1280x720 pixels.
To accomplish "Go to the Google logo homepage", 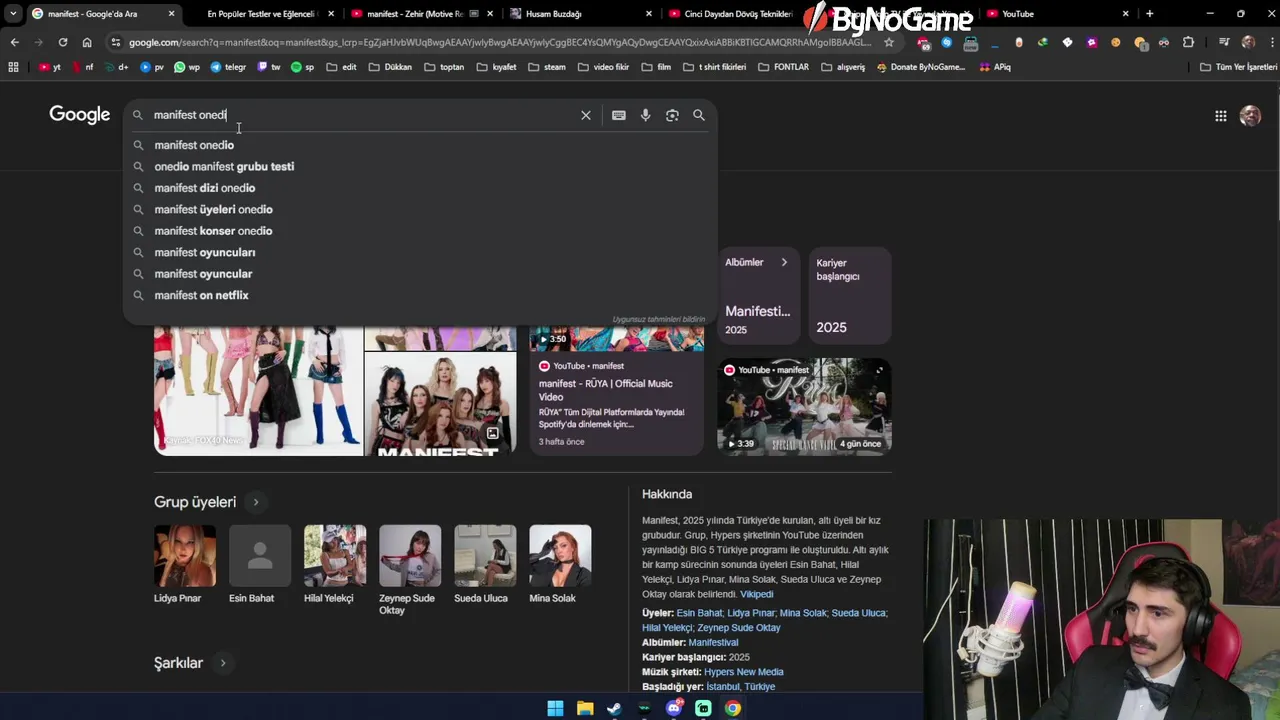I will click(x=80, y=115).
